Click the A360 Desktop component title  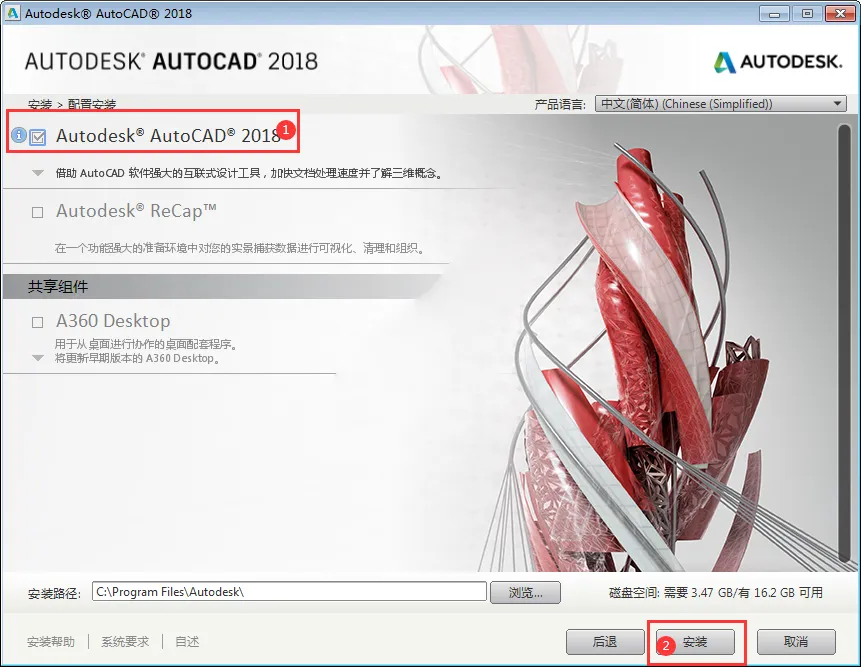(x=113, y=321)
